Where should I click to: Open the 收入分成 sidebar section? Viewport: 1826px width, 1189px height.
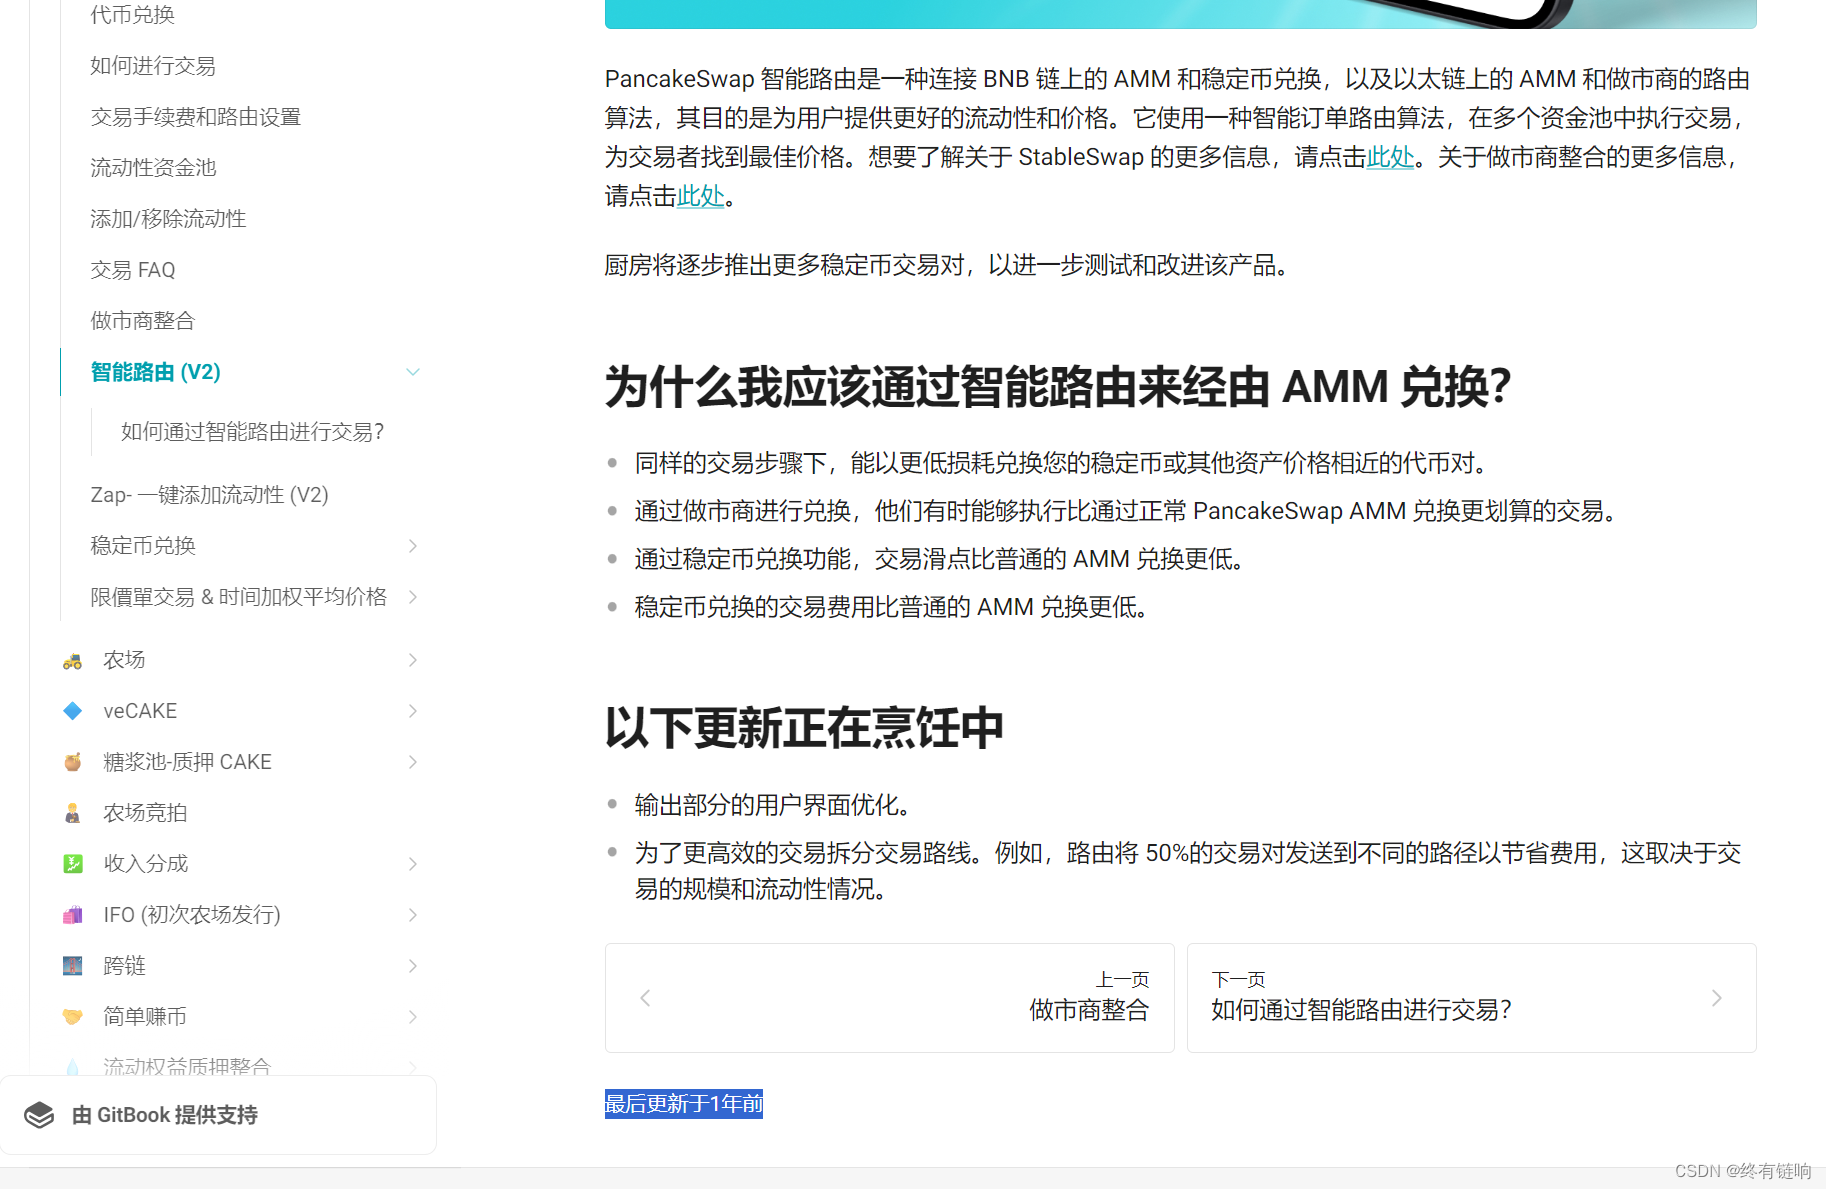click(145, 864)
